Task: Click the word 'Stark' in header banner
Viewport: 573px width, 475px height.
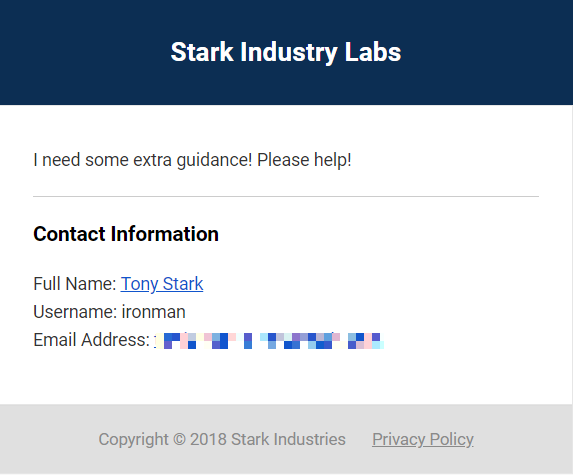Action: point(202,52)
